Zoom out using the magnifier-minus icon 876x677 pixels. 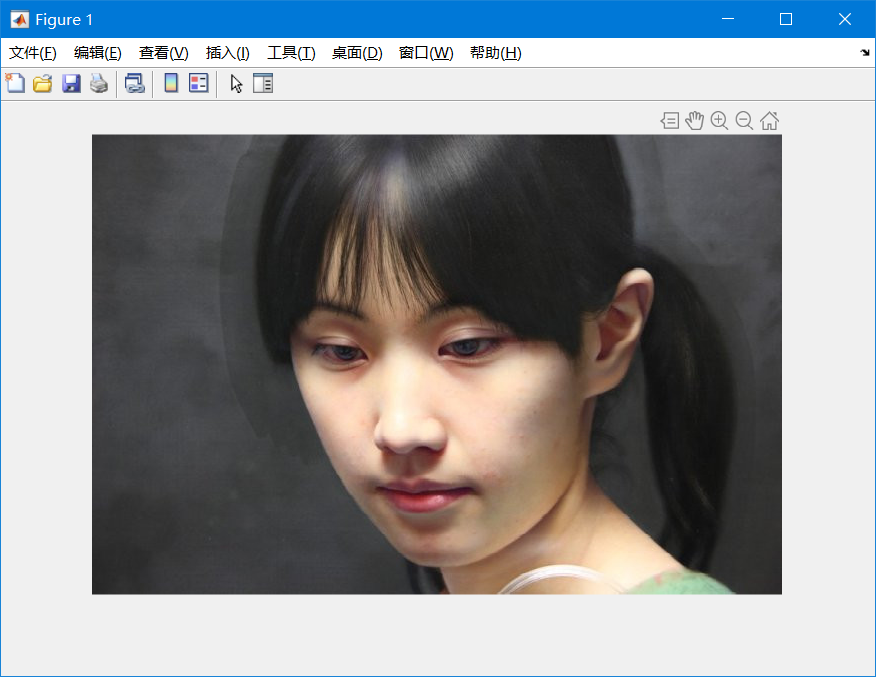[x=744, y=120]
